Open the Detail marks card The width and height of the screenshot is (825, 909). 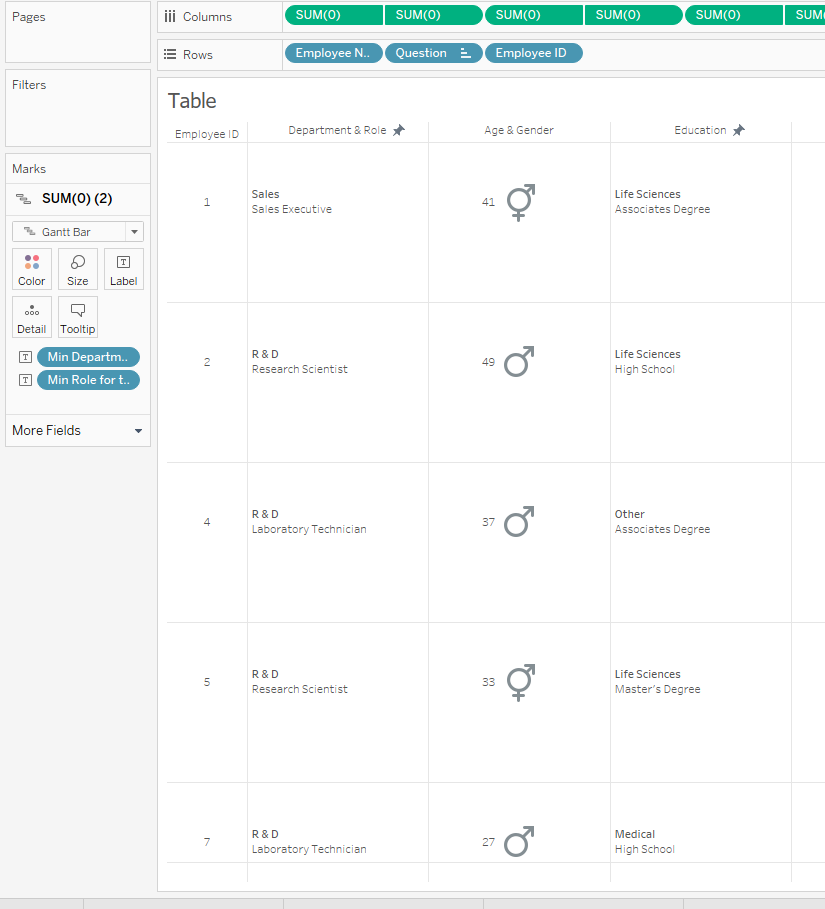32,317
